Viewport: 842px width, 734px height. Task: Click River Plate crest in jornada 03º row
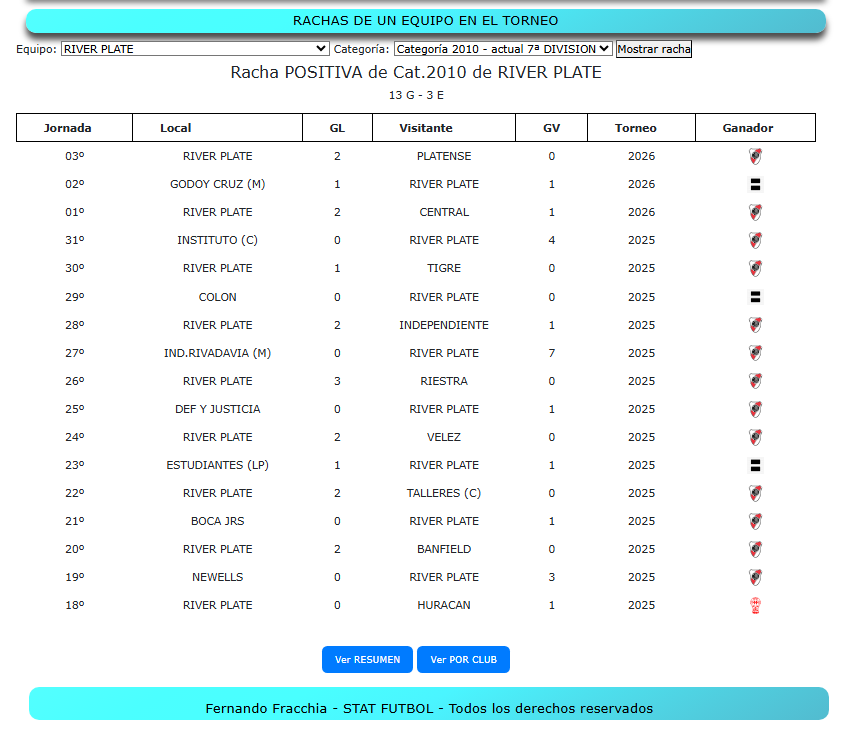coord(755,156)
